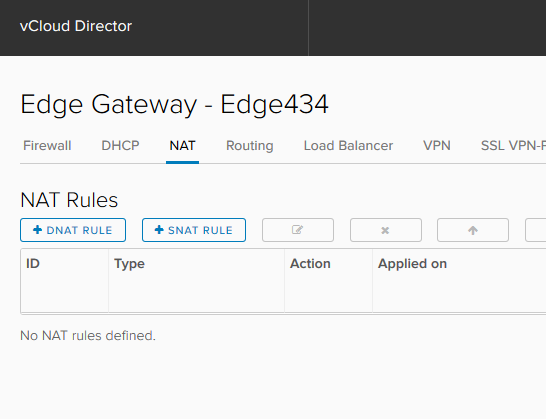Go to the Routing tab
Screen dimensions: 546x419
point(250,146)
